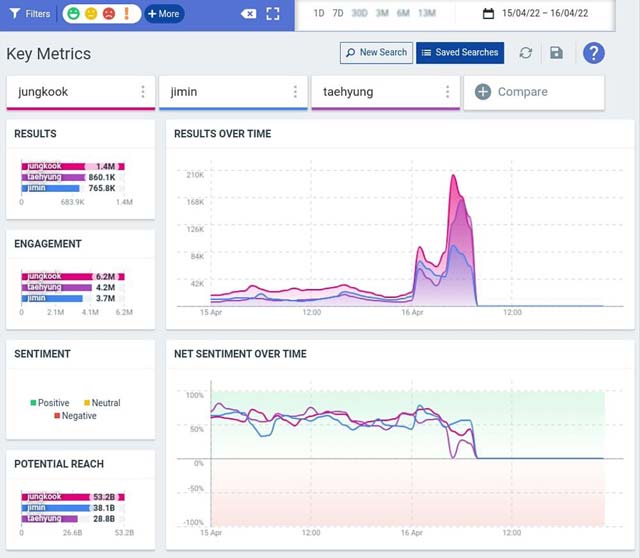Click the Results Over Time heading

(222, 134)
